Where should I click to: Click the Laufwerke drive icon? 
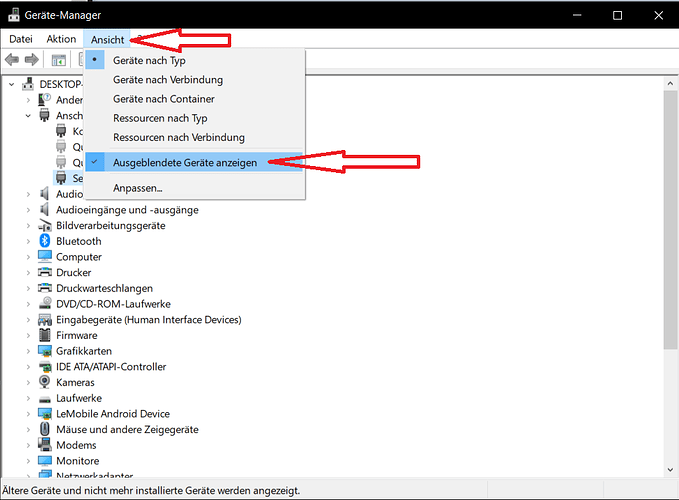(45, 399)
